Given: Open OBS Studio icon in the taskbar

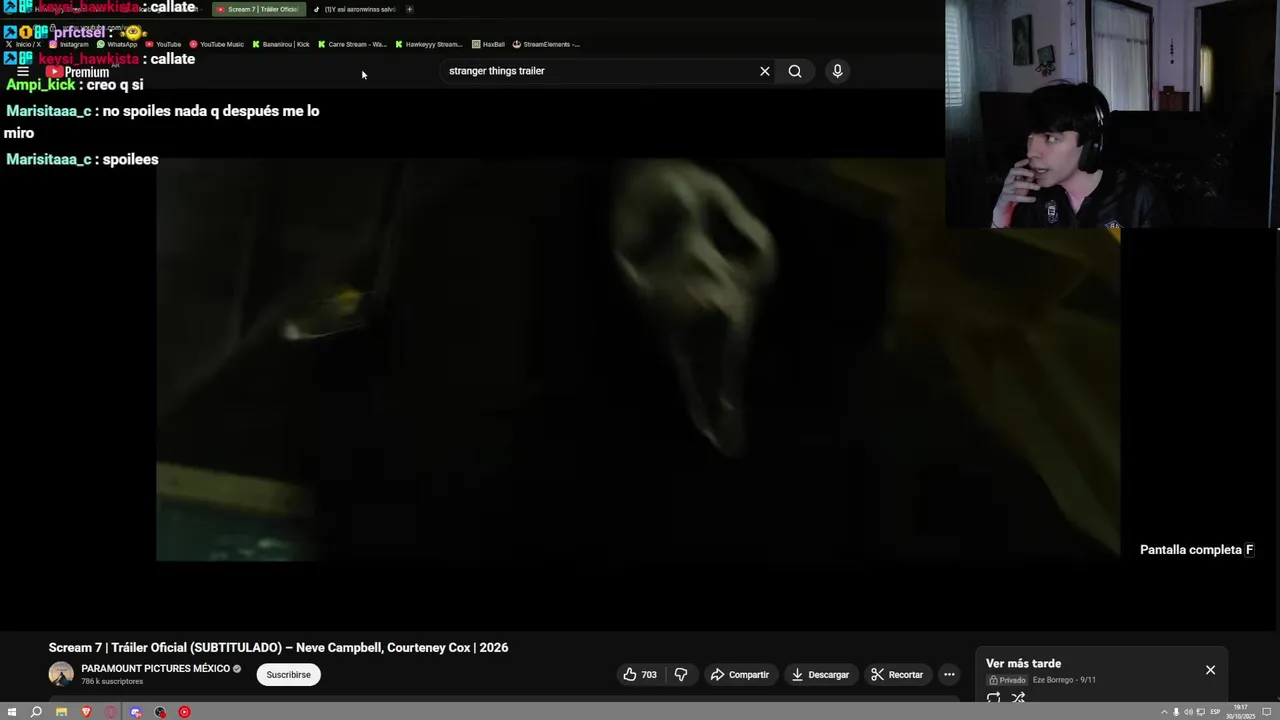Looking at the screenshot, I should pos(160,712).
